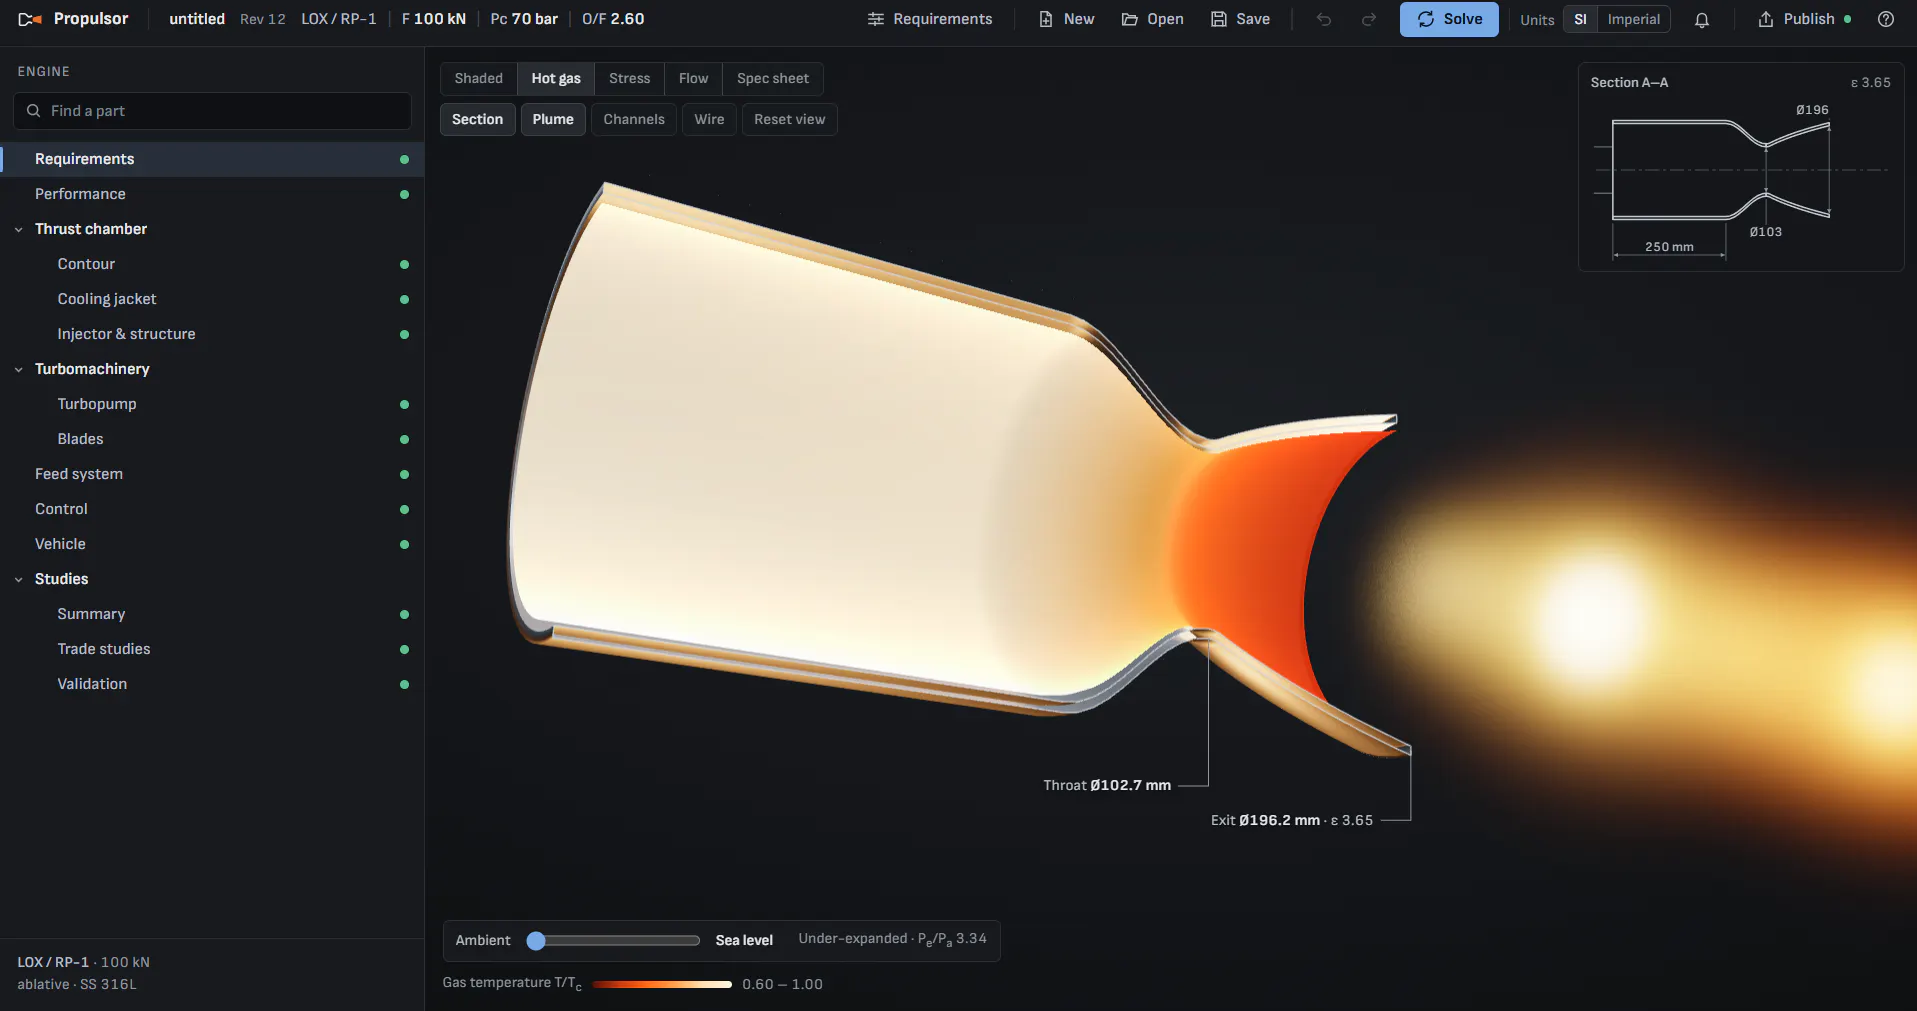
Task: Click the O/F 2.60 value
Action: point(613,19)
